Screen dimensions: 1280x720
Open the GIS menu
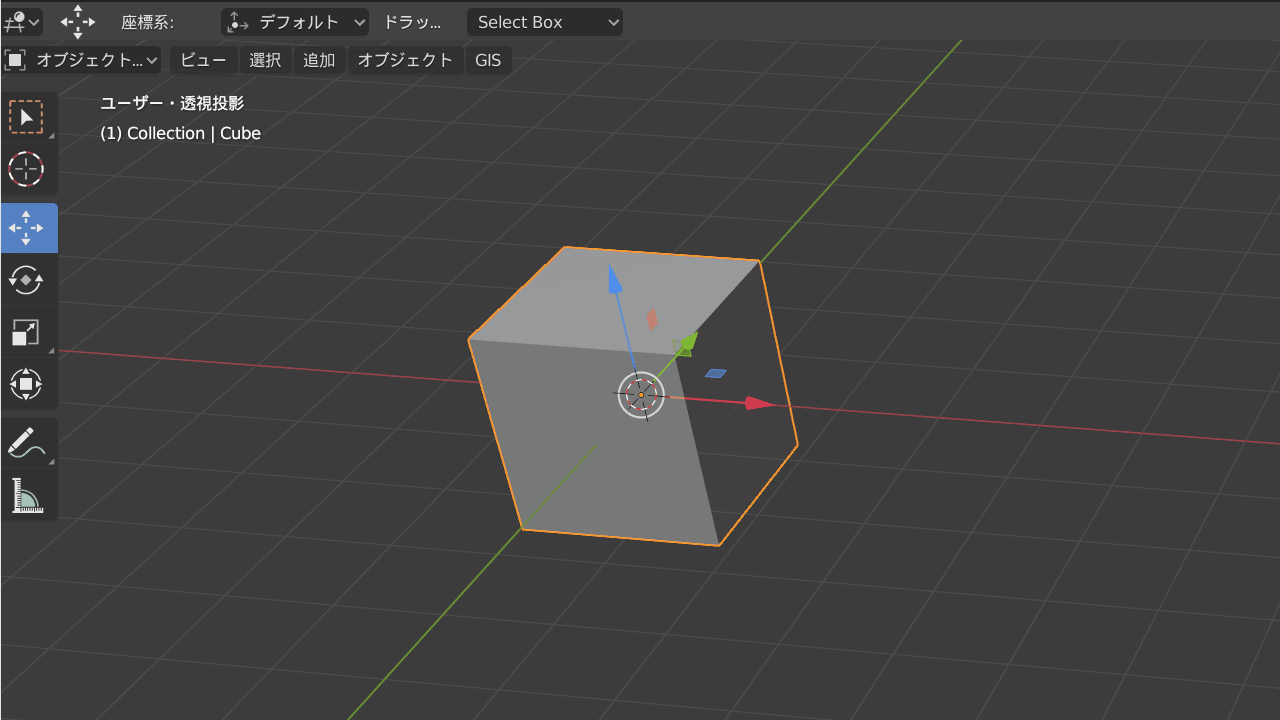coord(488,60)
